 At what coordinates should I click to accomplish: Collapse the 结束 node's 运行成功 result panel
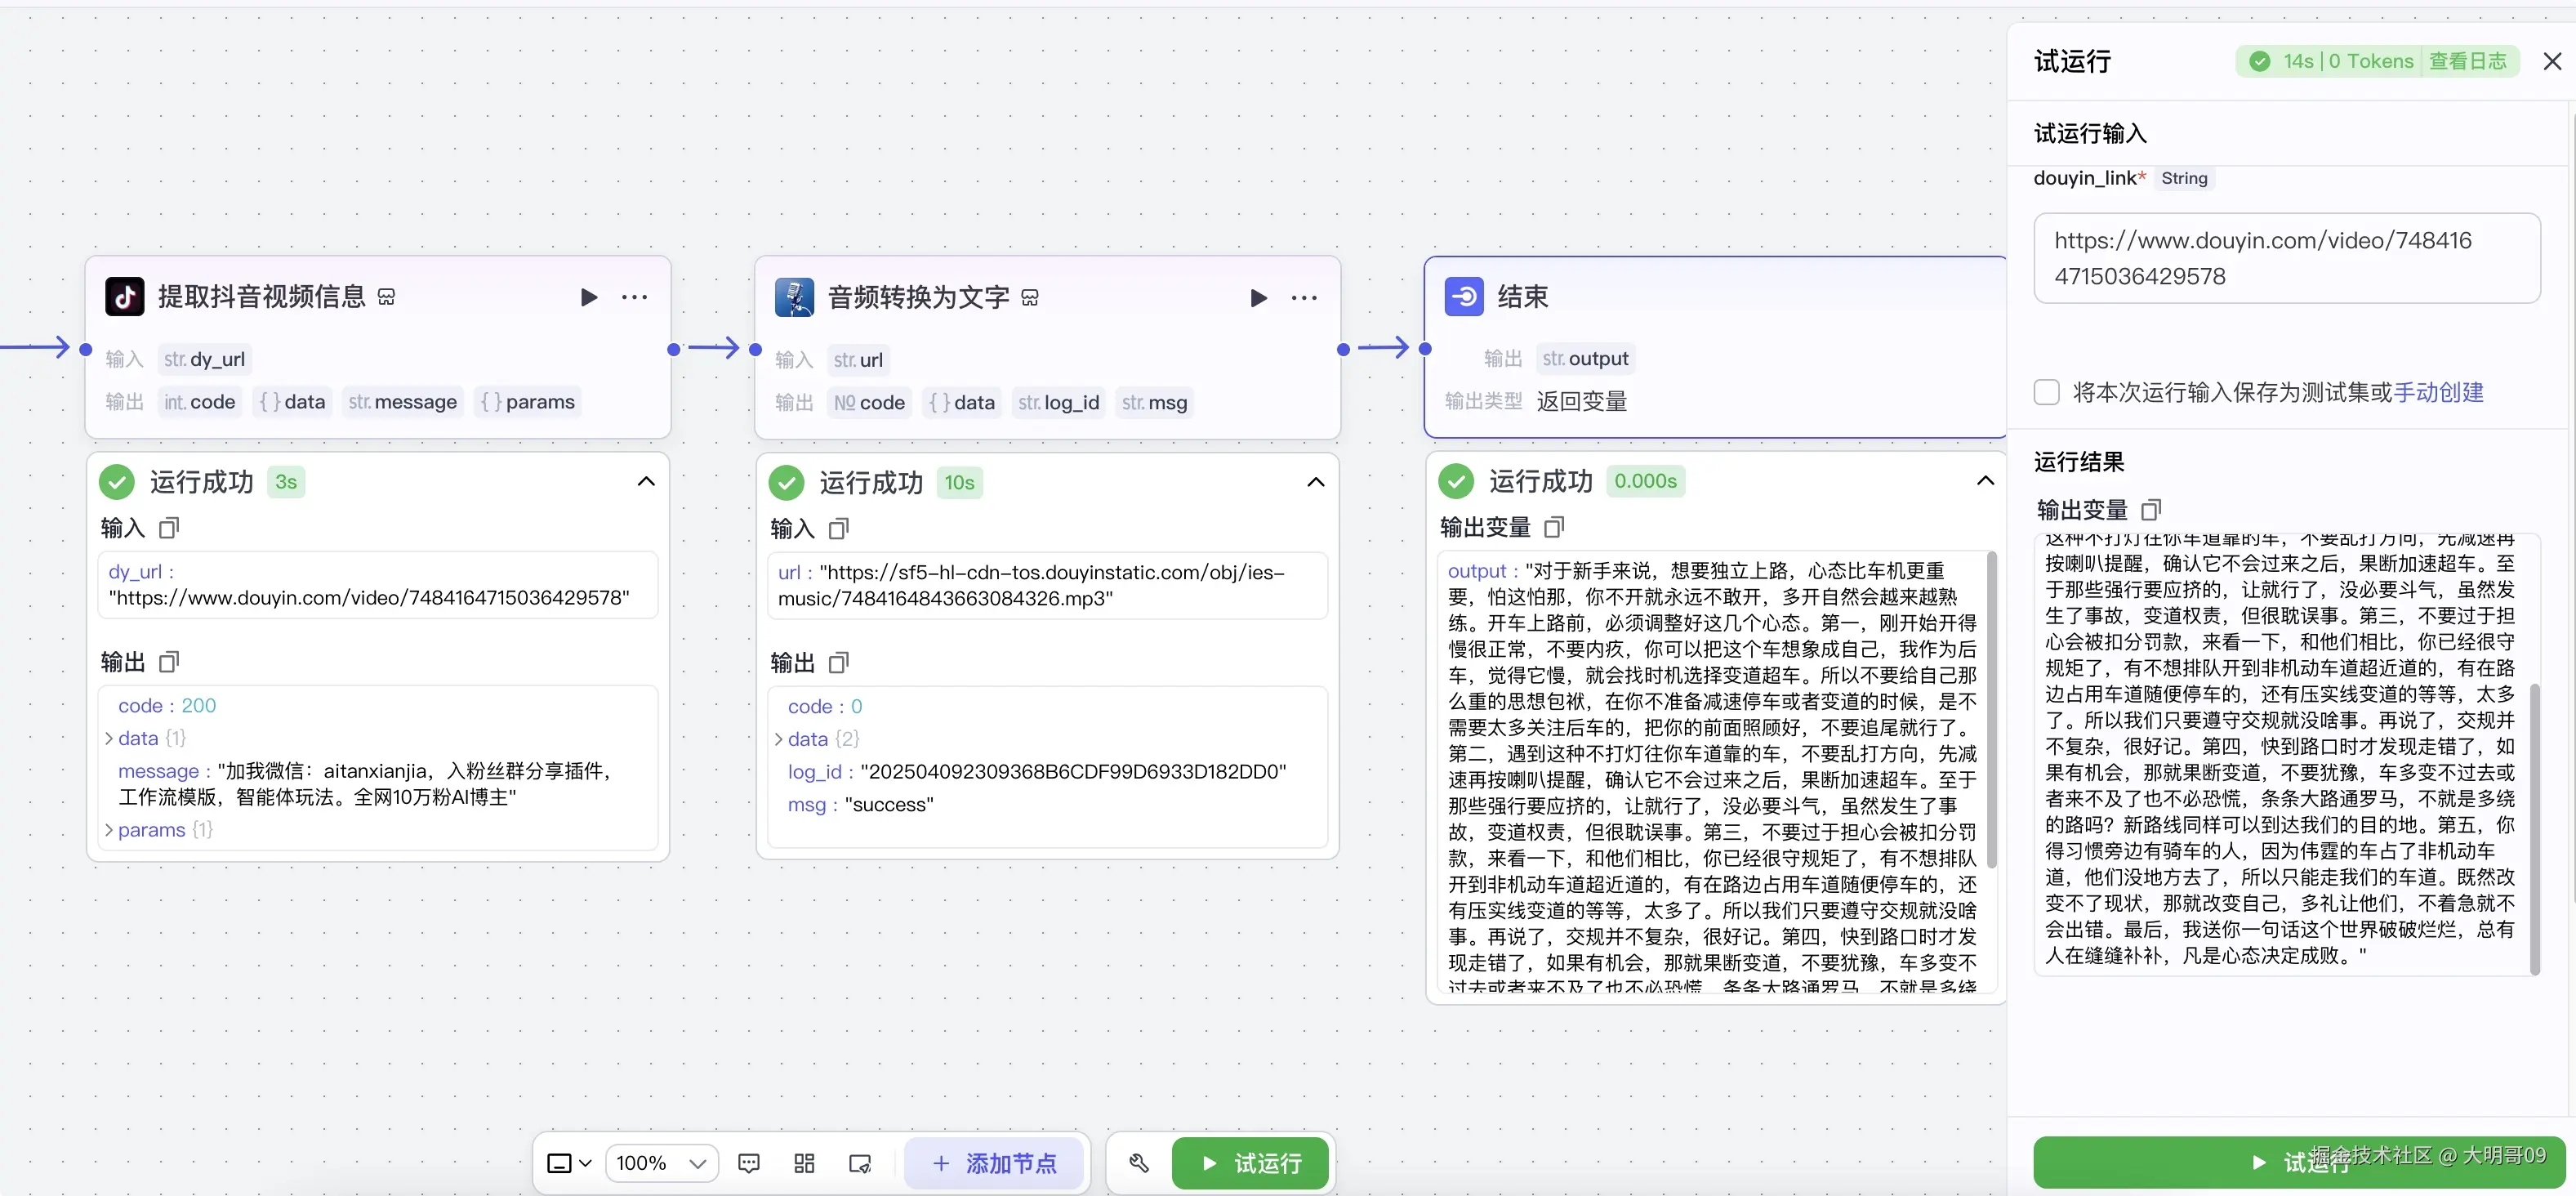click(x=1985, y=481)
